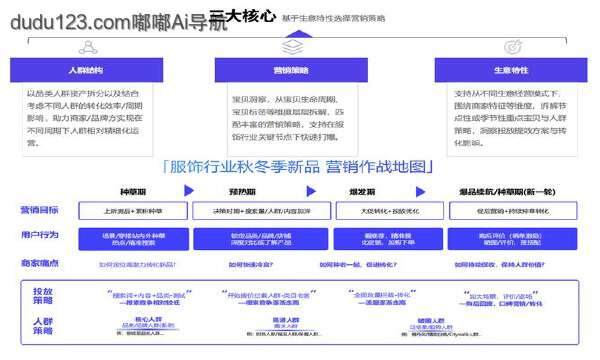Click the 投放策略 label in bottom panel

click(42, 296)
